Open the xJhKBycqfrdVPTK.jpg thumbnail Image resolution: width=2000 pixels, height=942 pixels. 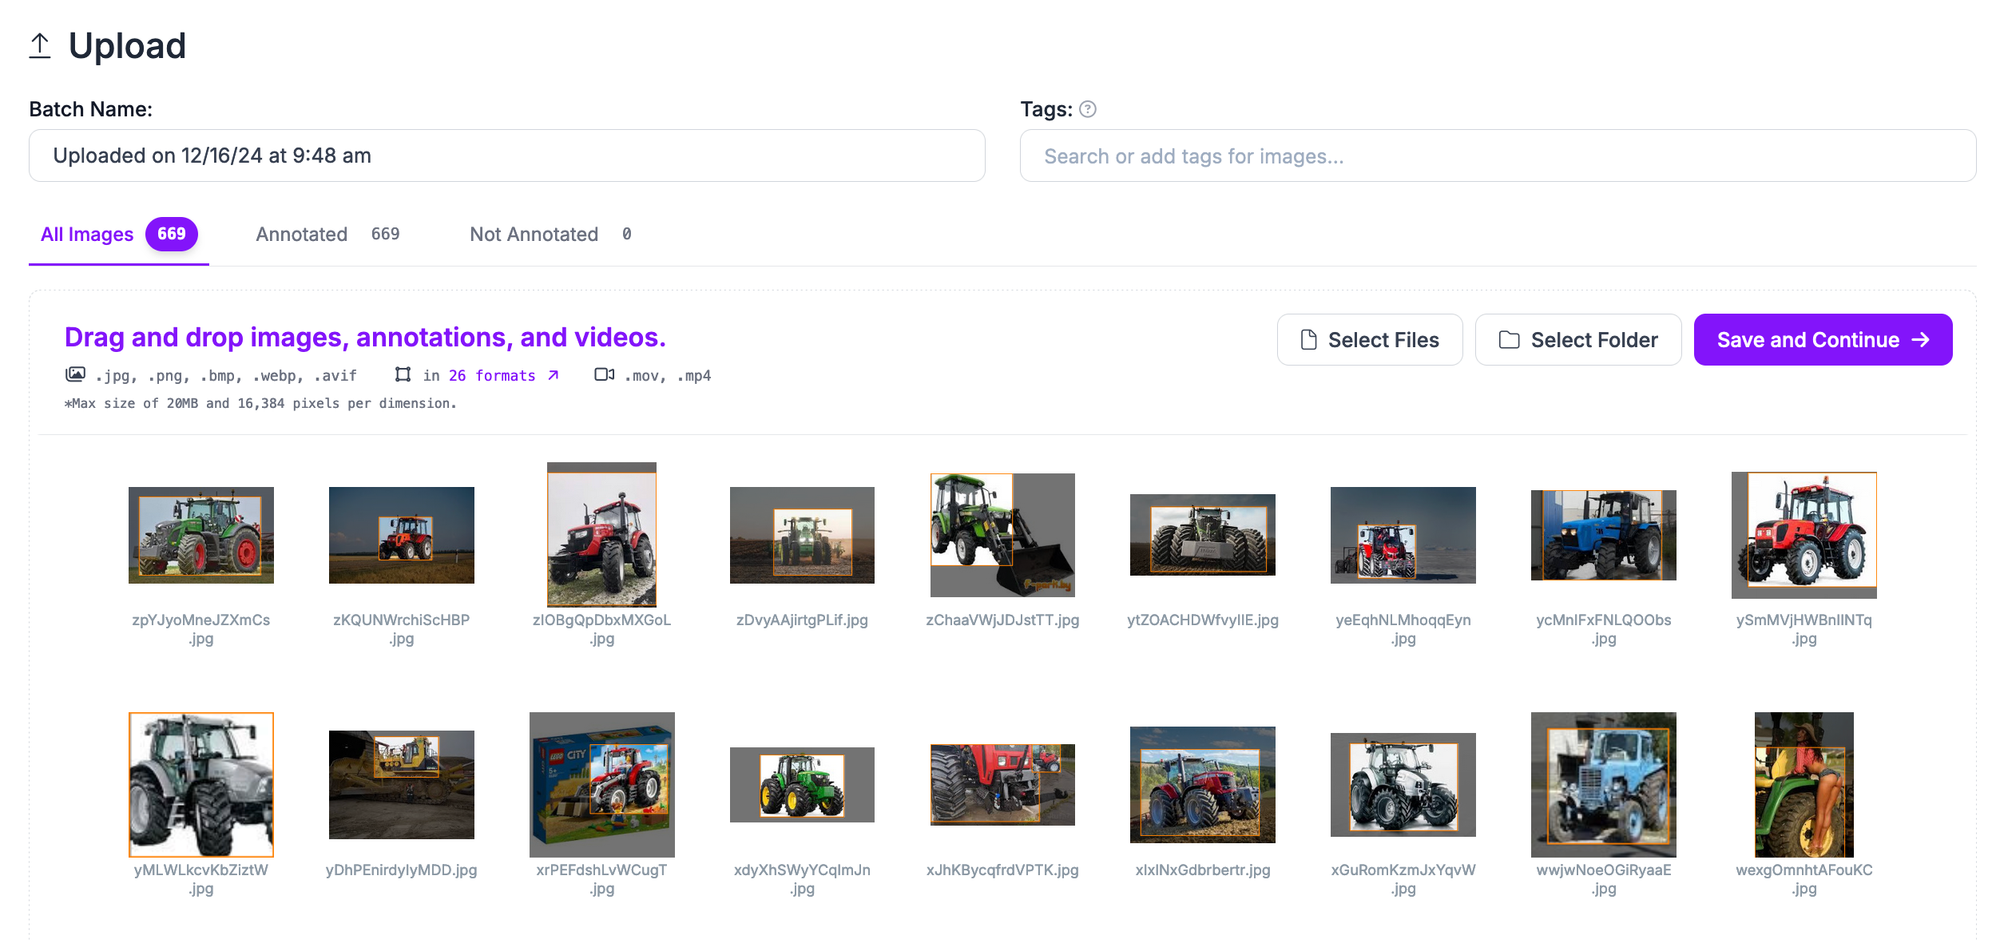1003,785
